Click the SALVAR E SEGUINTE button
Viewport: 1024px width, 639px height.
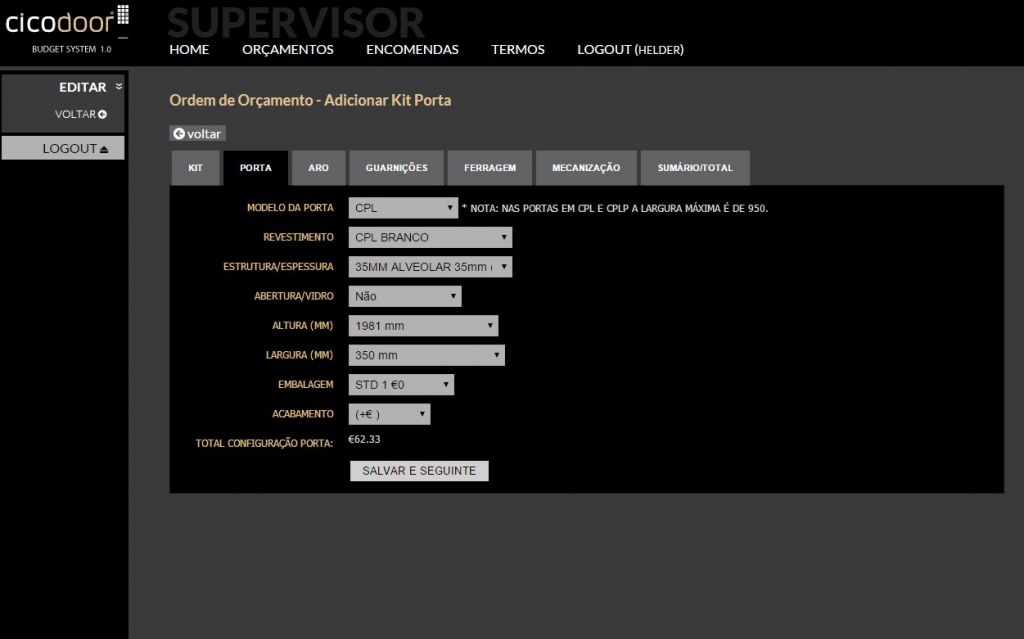(x=419, y=470)
